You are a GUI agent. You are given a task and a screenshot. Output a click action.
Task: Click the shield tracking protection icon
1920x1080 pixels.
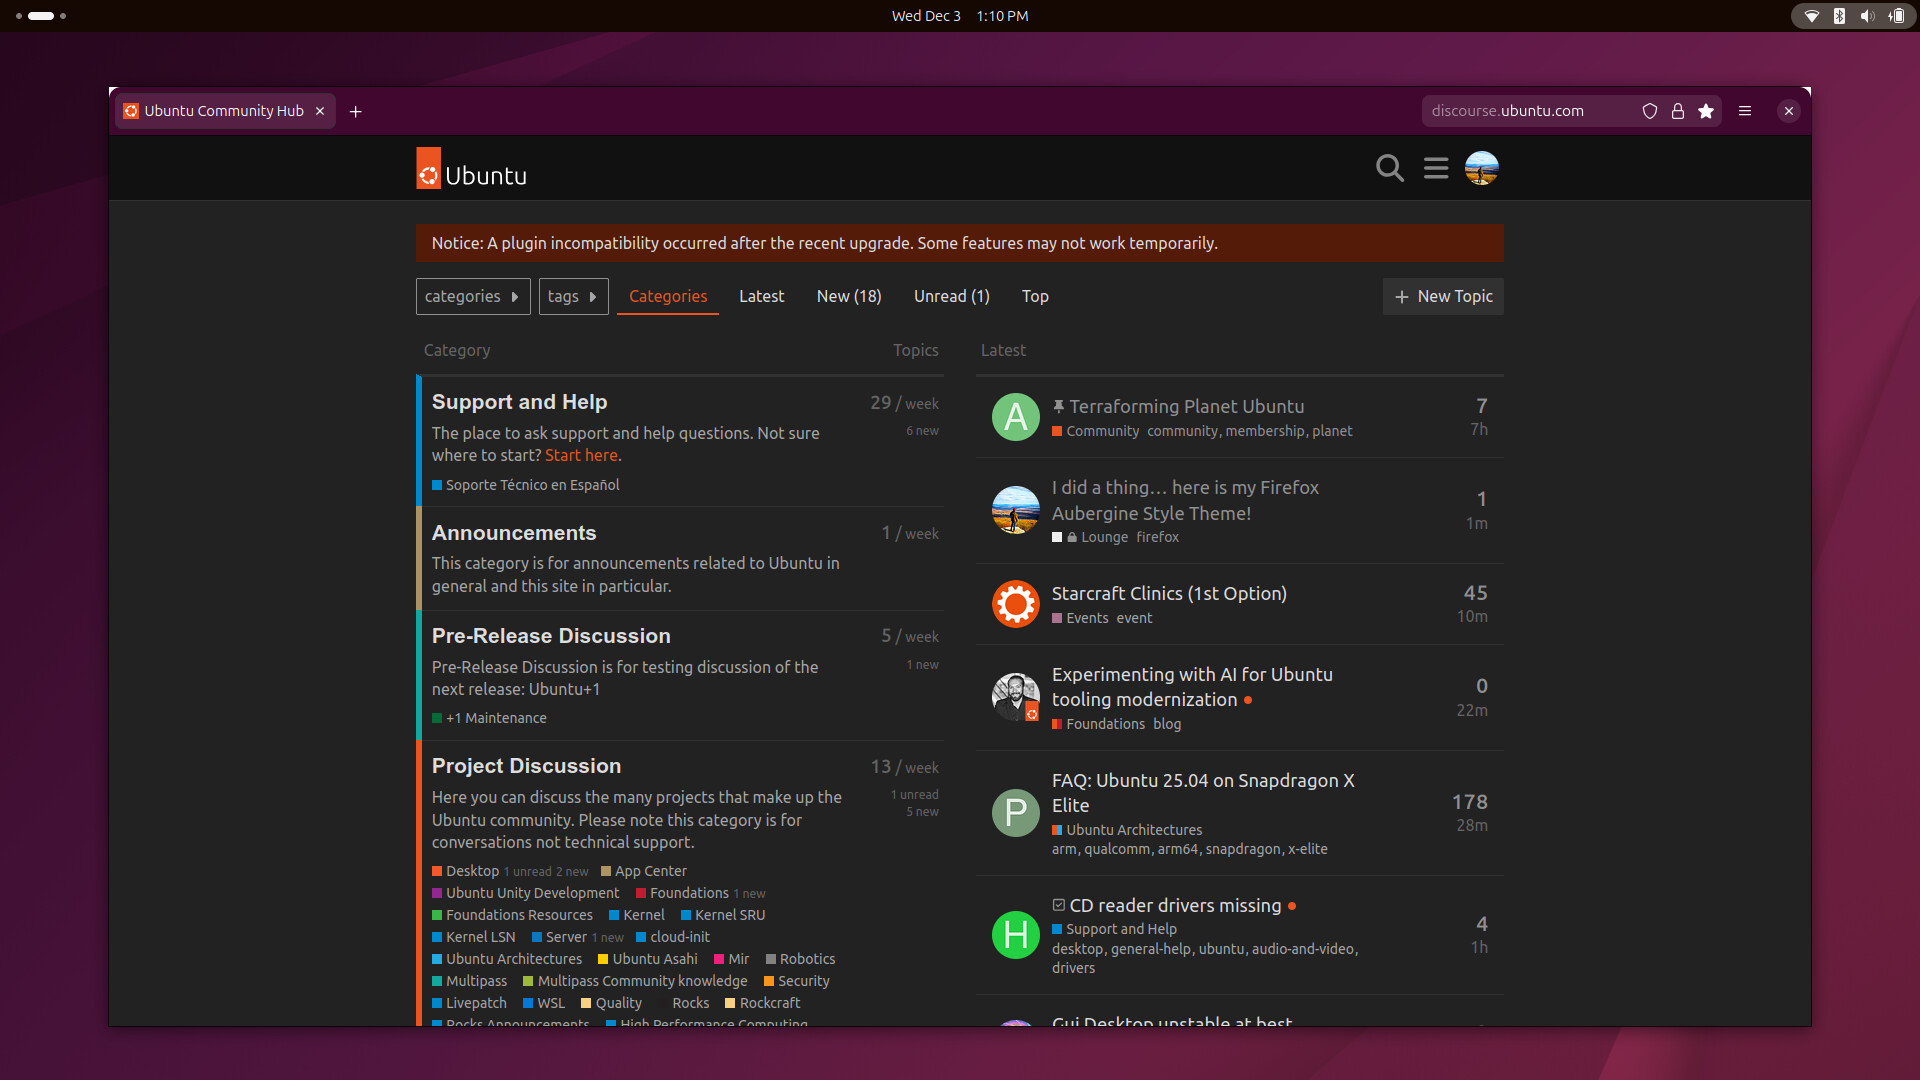(1650, 111)
